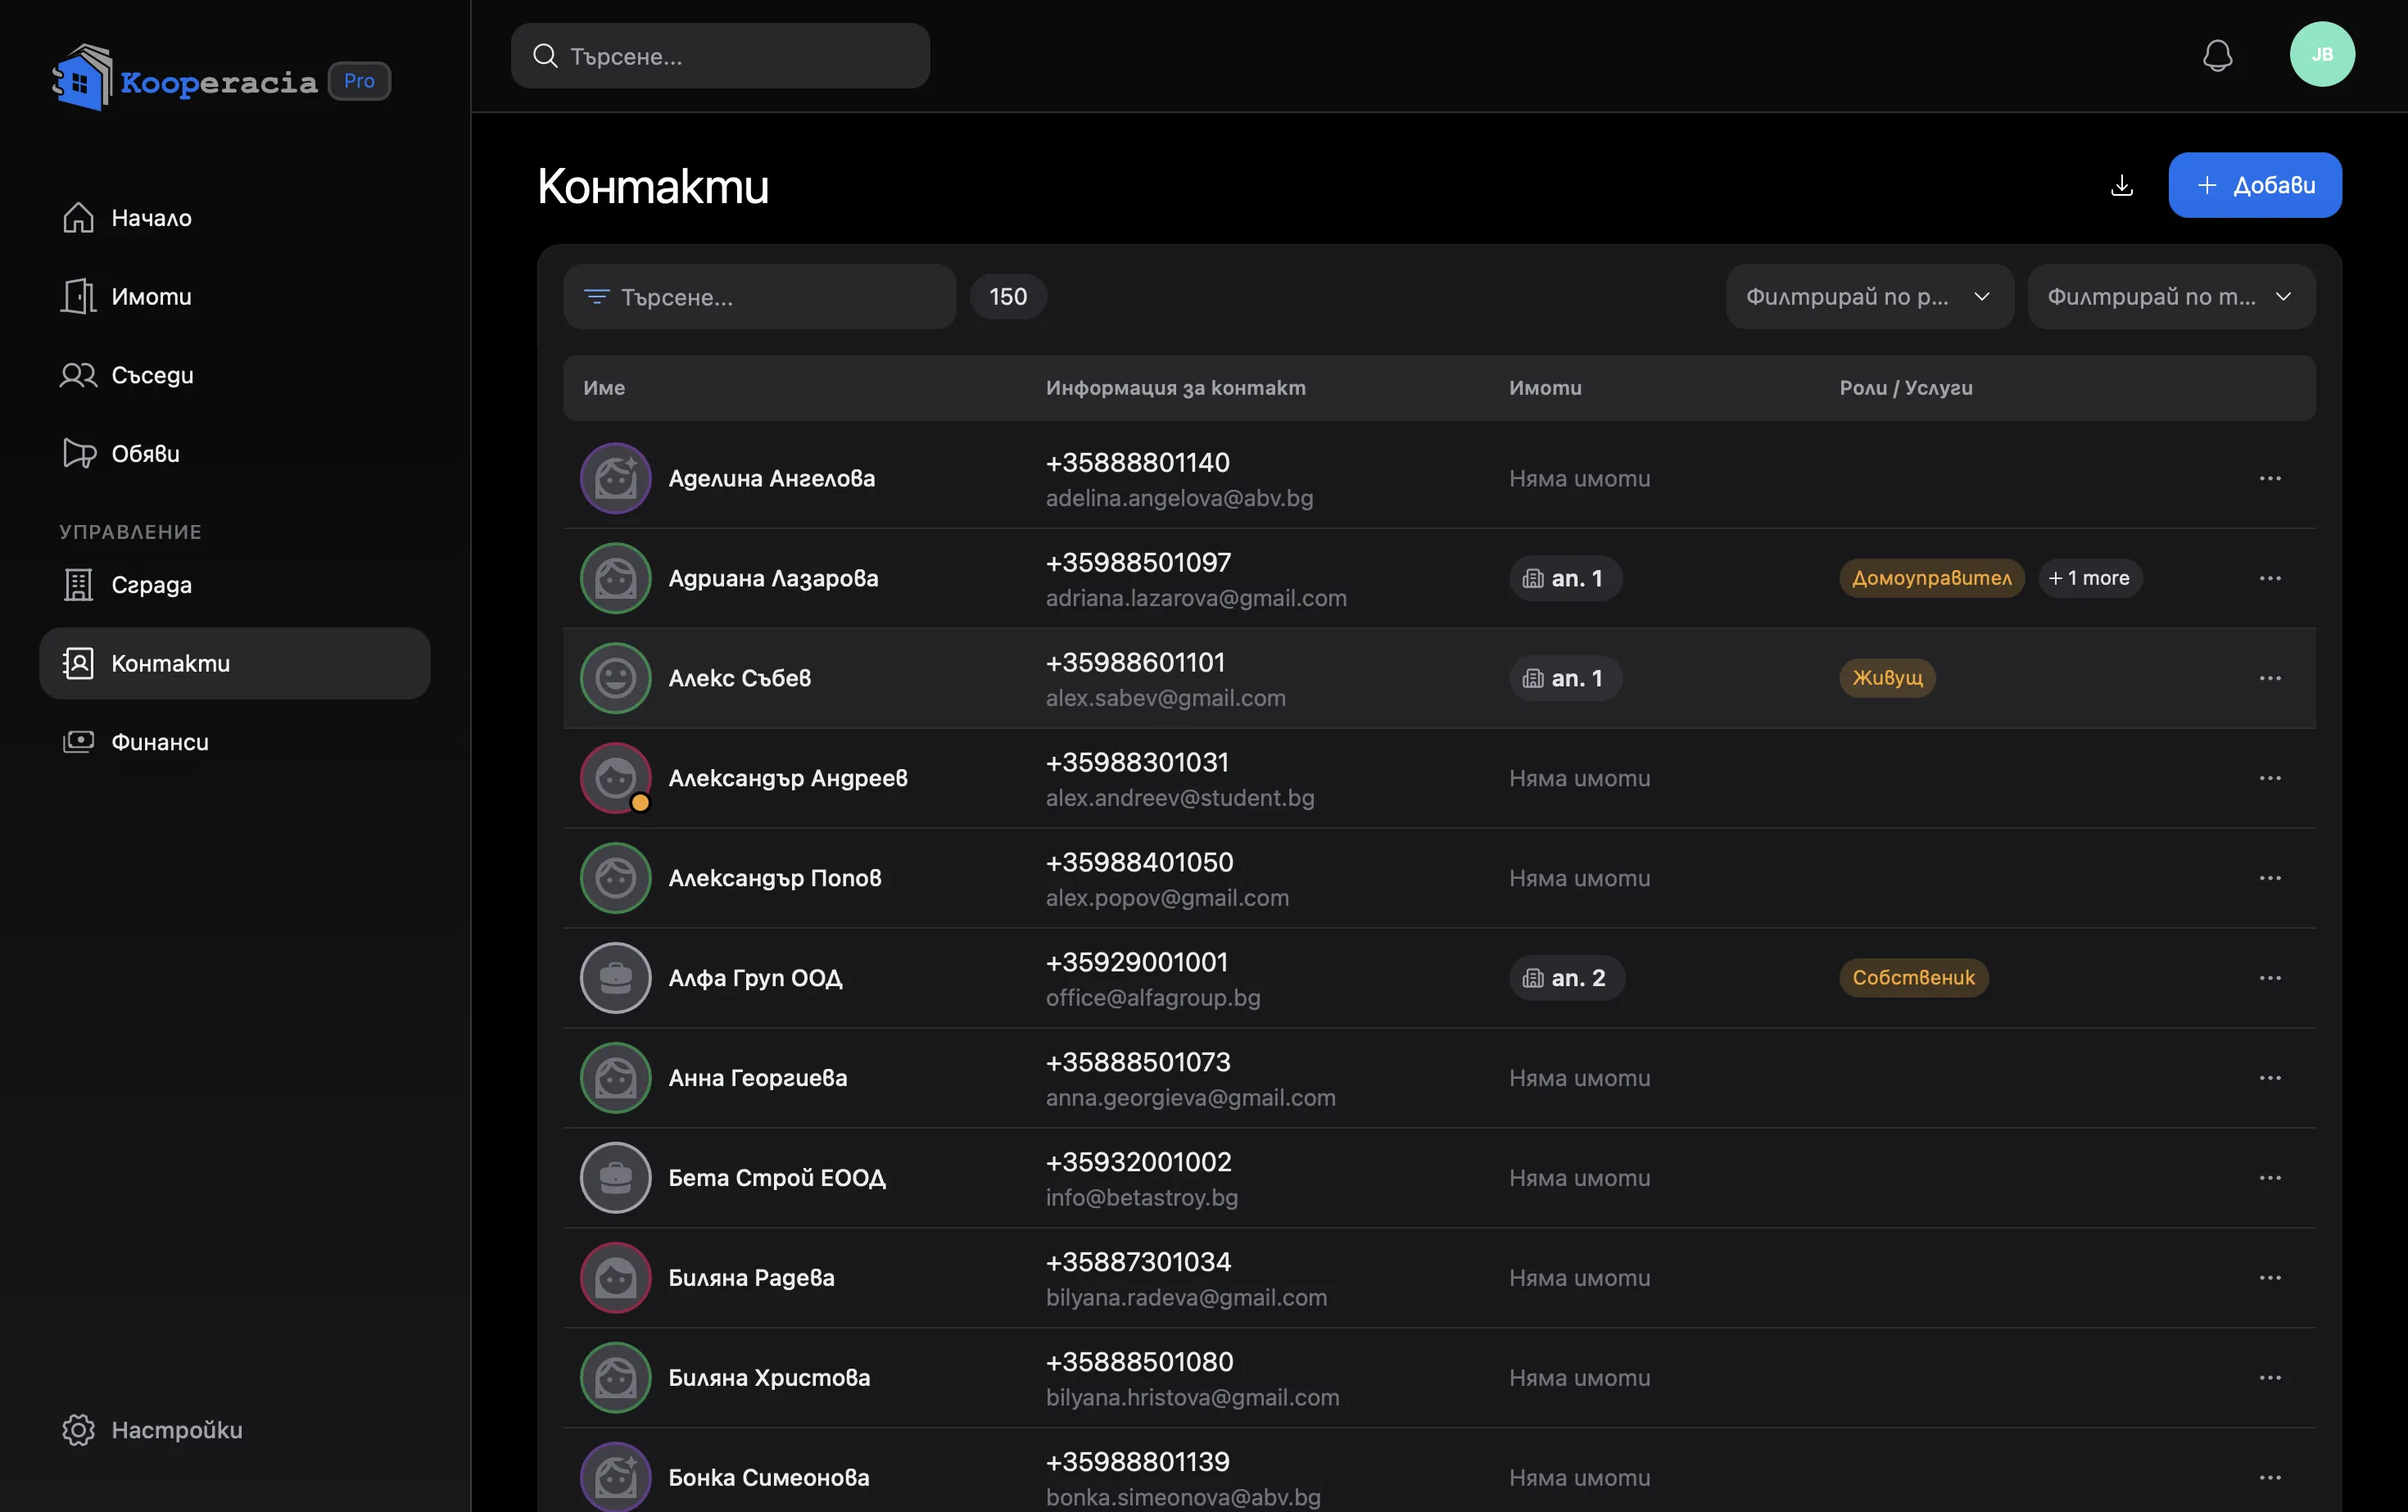Viewport: 2408px width, 1512px height.
Task: Open Сграда in the sidebar
Action: [234, 585]
